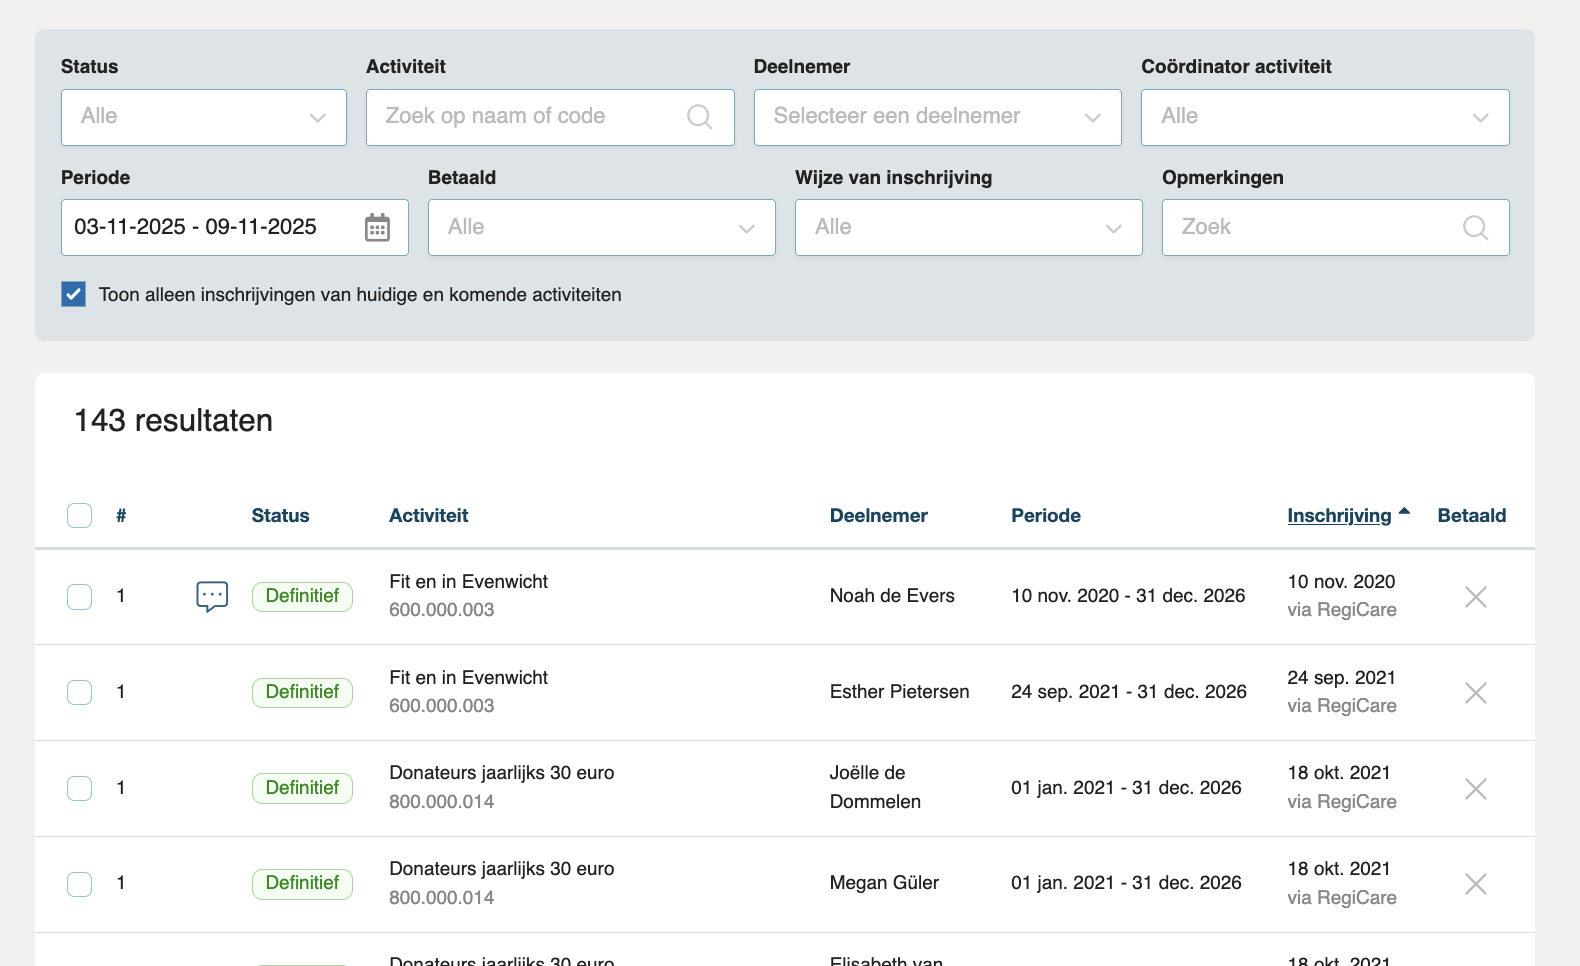1580x966 pixels.
Task: Click the Definitief badge on Noah de Evers row
Action: (302, 597)
